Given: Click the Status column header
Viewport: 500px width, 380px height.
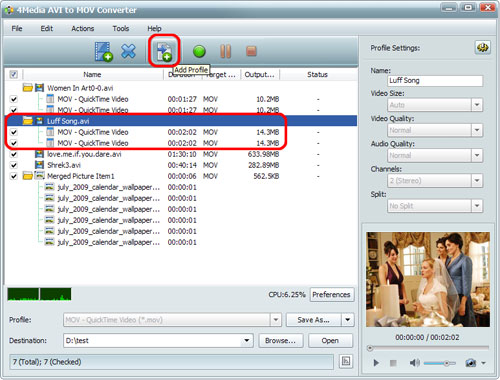Looking at the screenshot, I should 317,75.
